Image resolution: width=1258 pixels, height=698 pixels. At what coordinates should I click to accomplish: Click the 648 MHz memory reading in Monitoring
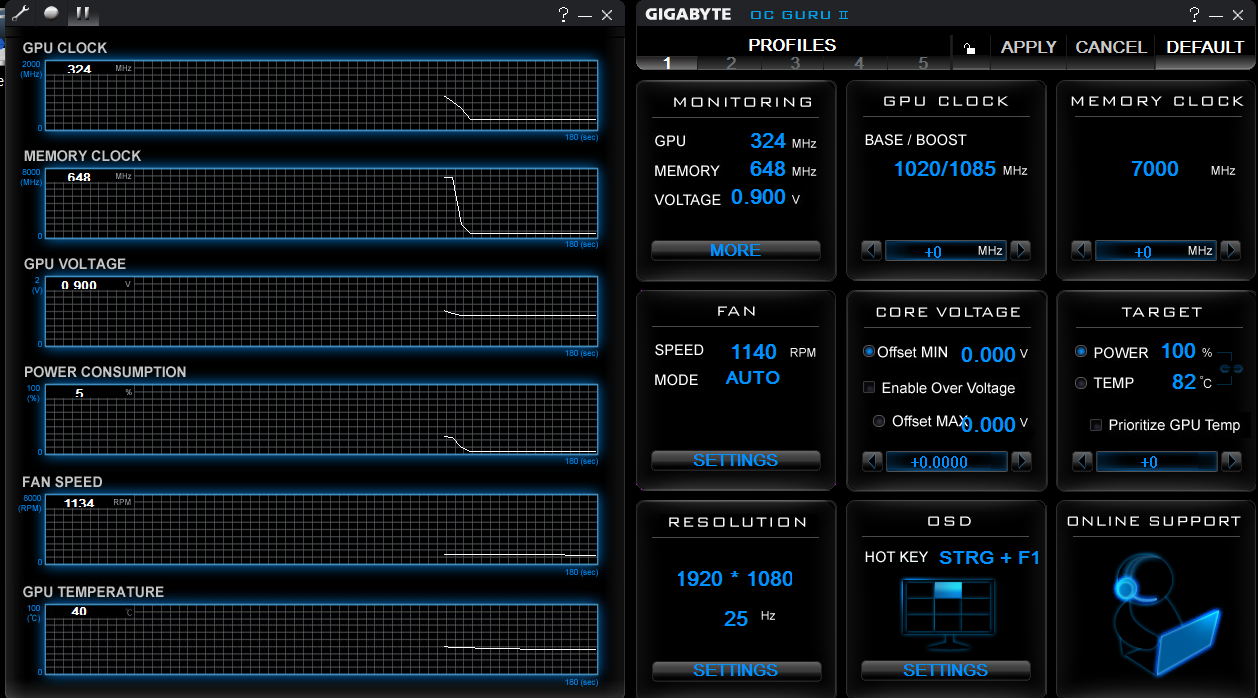[768, 170]
